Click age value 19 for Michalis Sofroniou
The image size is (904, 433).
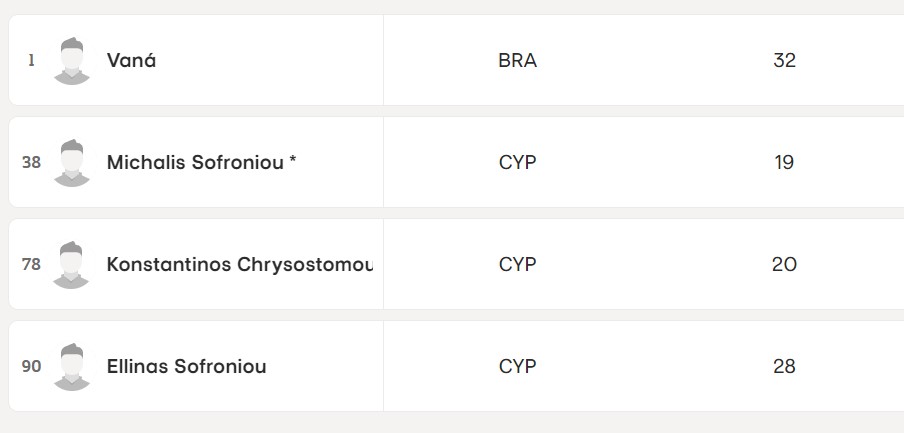(x=784, y=163)
